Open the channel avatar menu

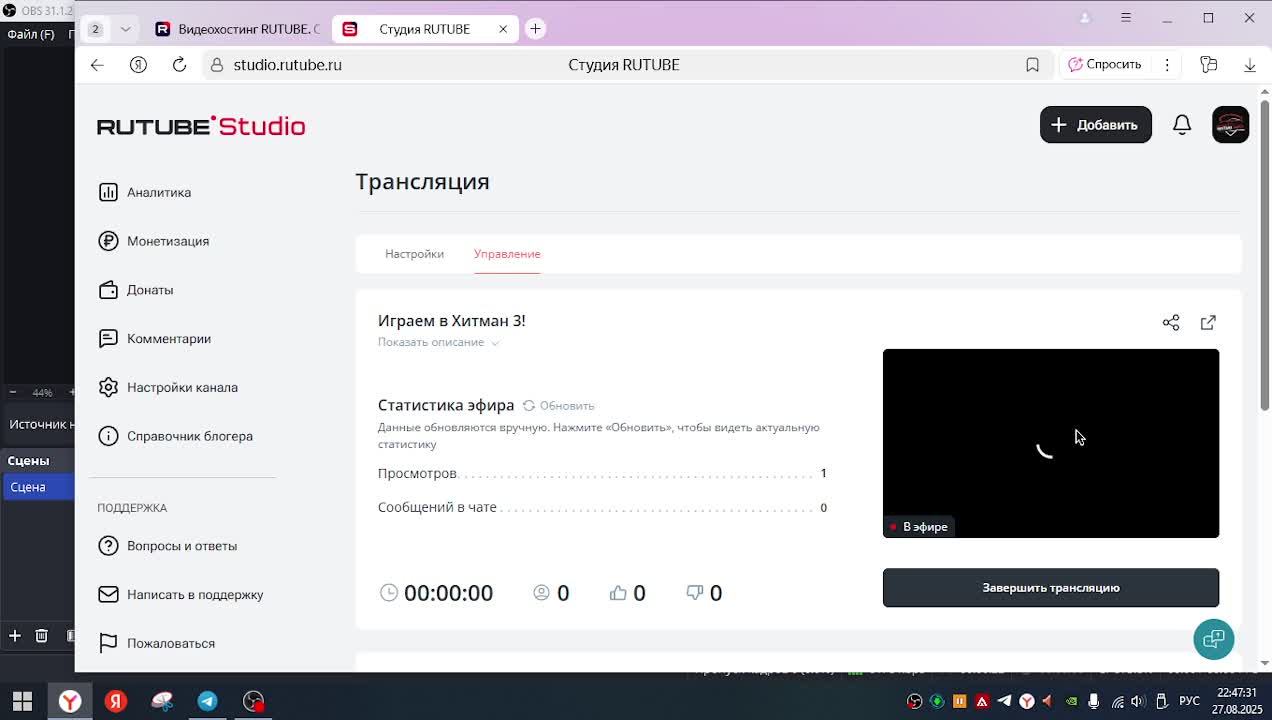click(x=1230, y=125)
